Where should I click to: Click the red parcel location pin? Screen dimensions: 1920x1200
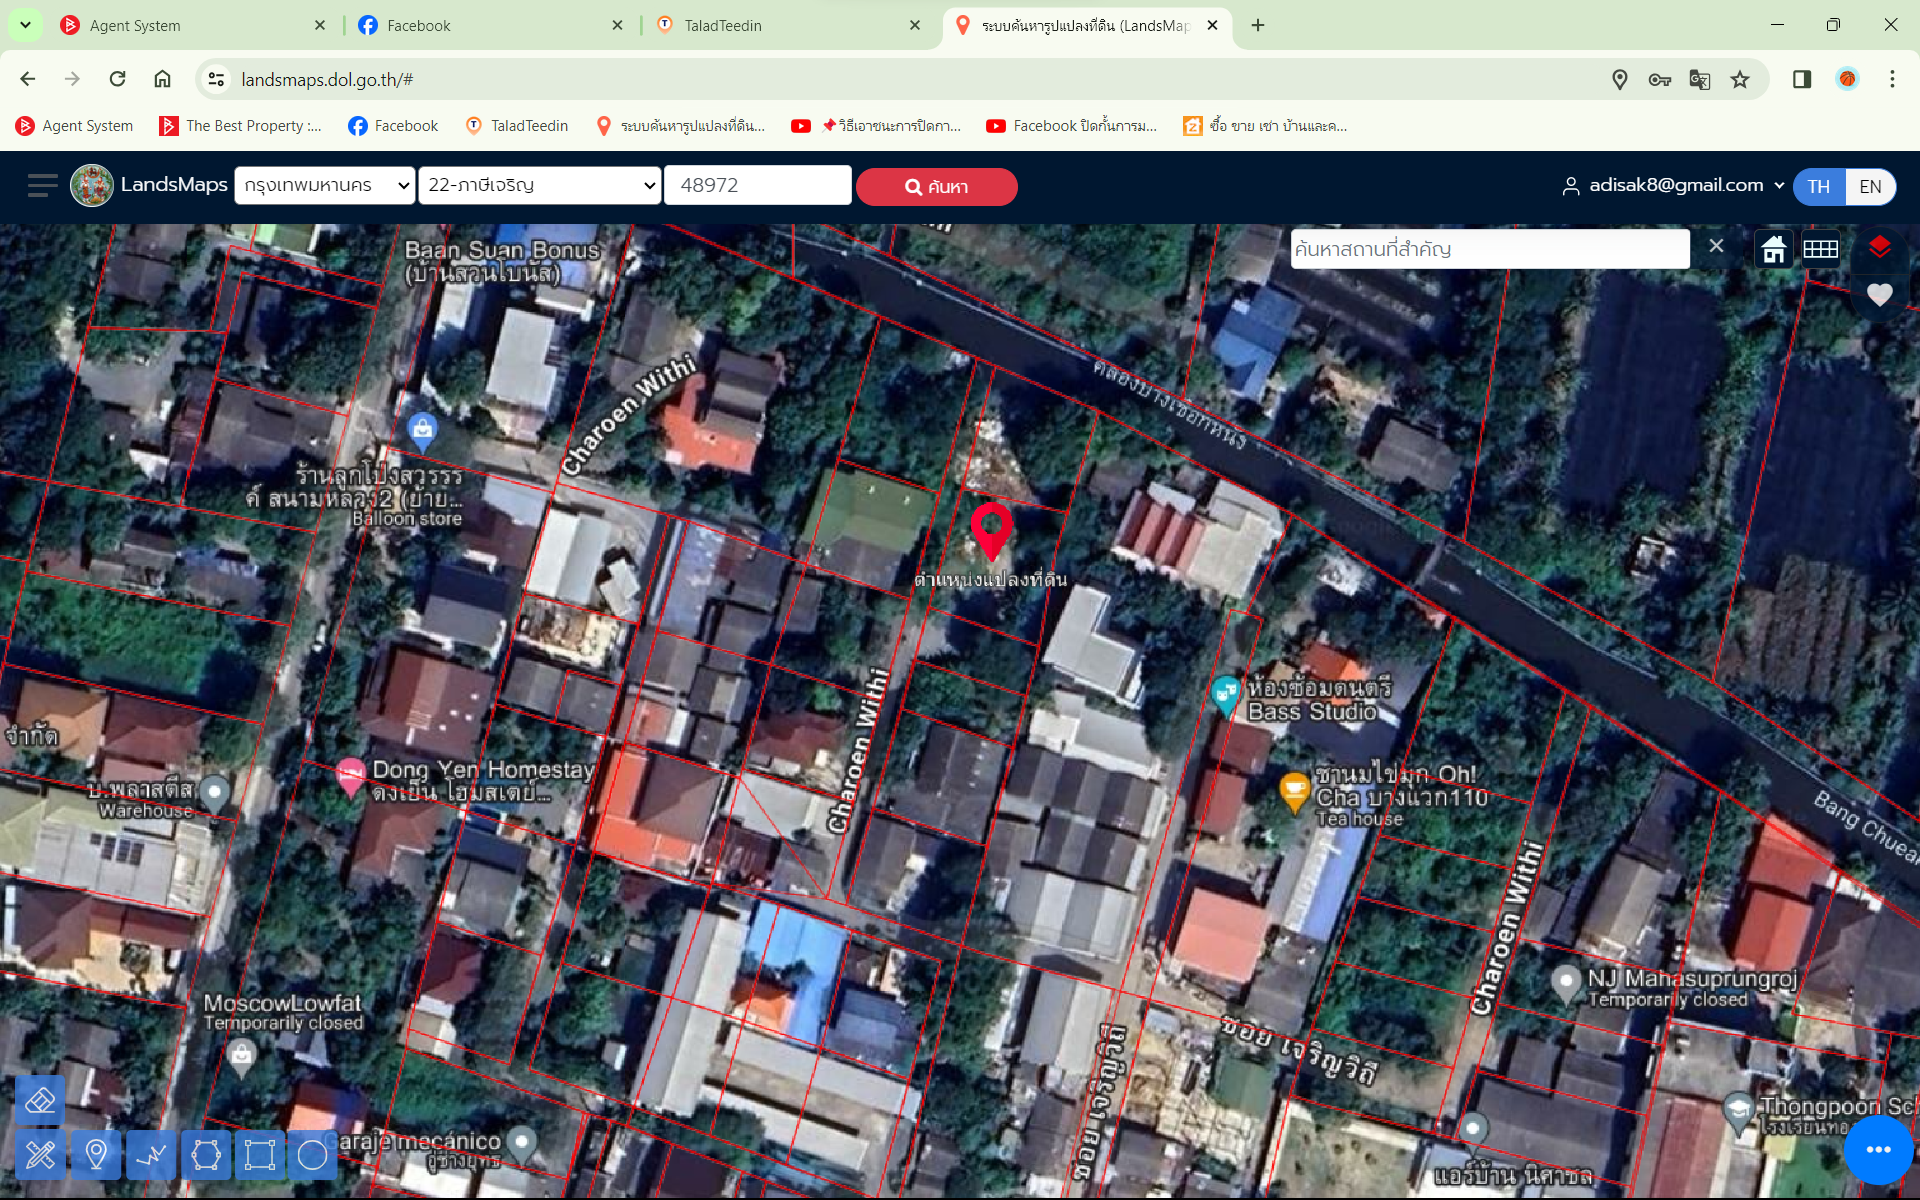click(992, 530)
